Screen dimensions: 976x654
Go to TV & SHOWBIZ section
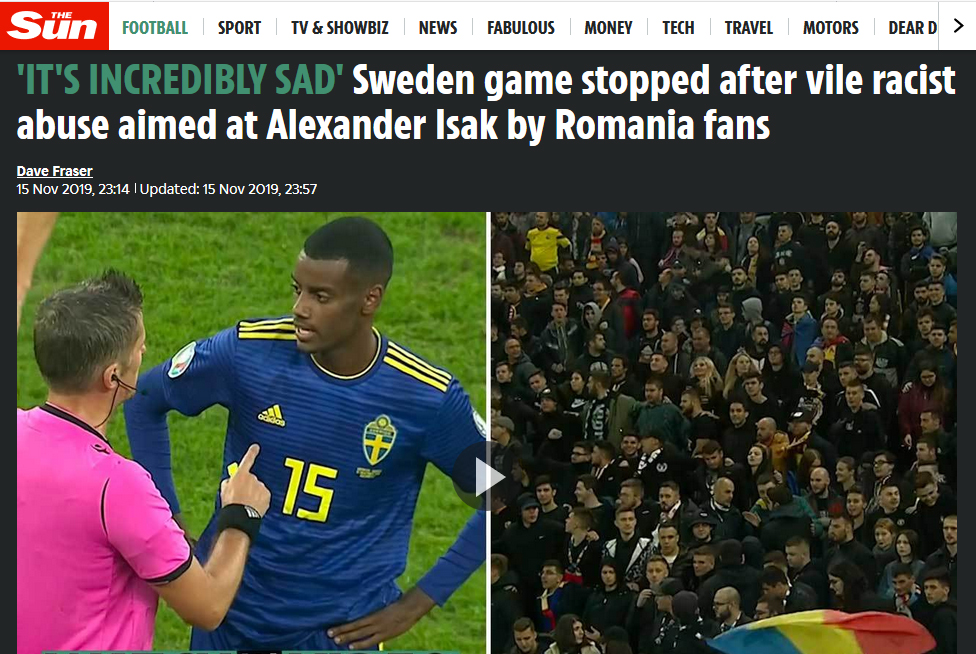[x=340, y=28]
